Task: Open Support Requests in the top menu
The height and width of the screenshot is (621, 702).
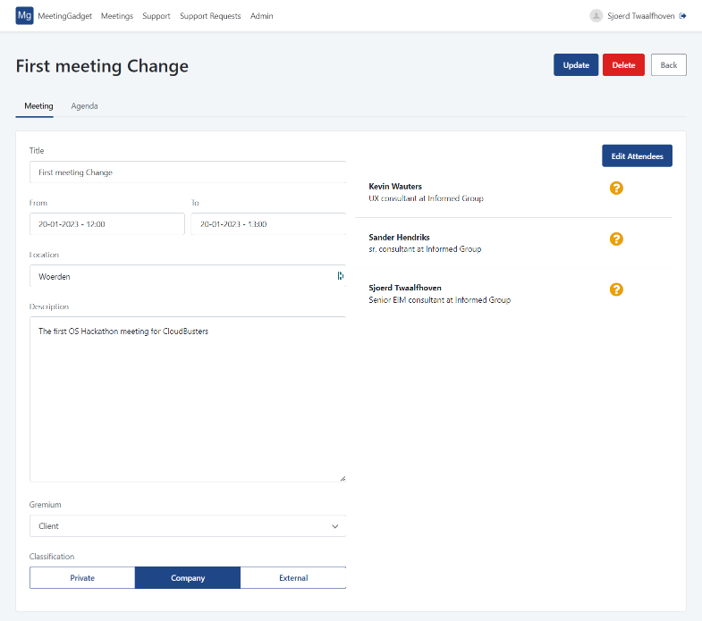Action: pyautogui.click(x=210, y=16)
